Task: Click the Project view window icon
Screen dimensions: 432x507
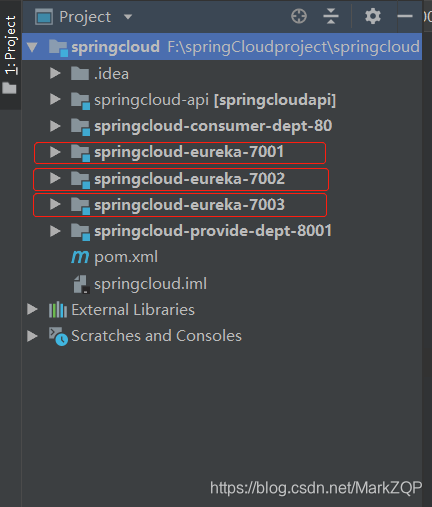Action: click(x=44, y=17)
